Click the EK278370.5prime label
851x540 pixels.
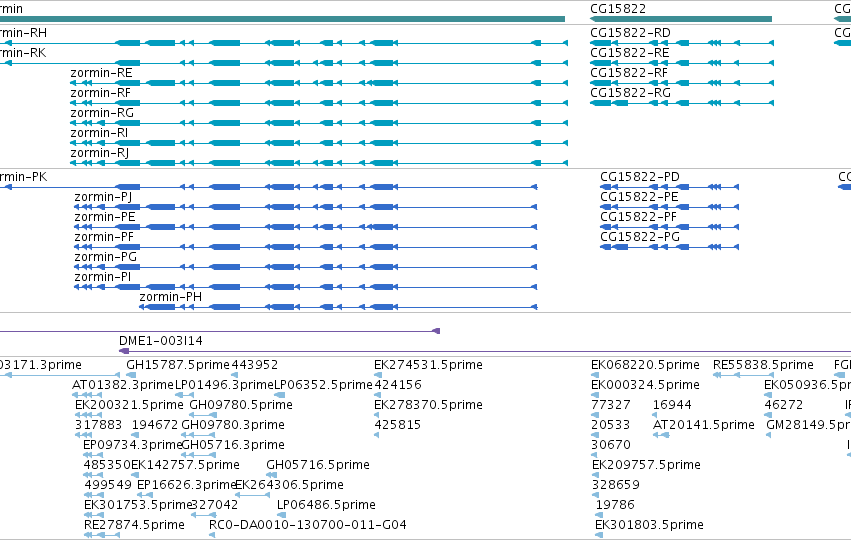tap(428, 405)
